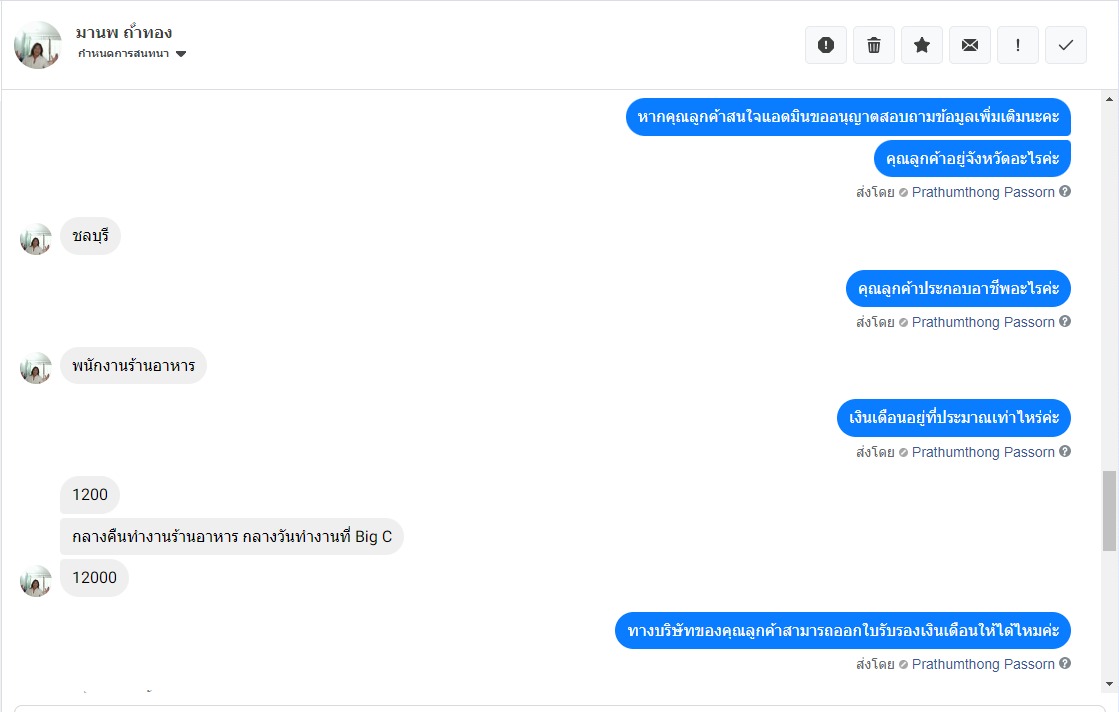
Task: Open the กำหนดการสนทนา dropdown arrow
Action: (181, 54)
